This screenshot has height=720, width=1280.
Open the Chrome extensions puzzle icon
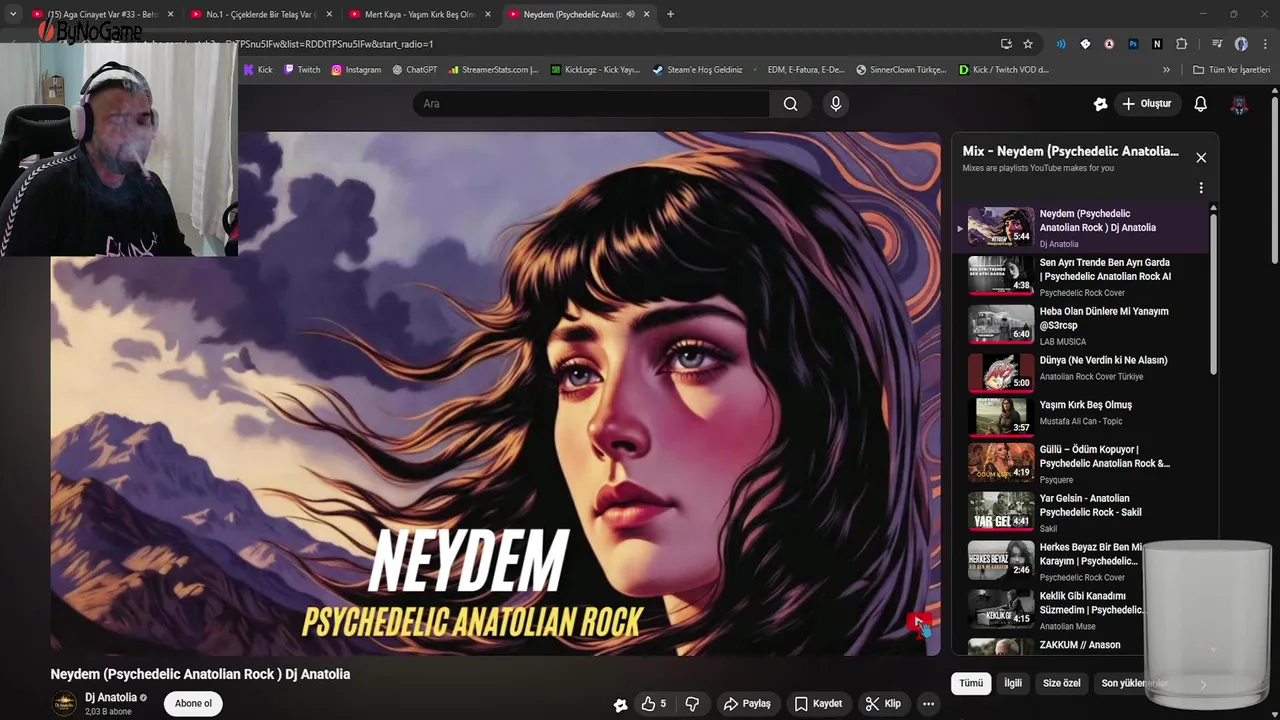(1182, 44)
